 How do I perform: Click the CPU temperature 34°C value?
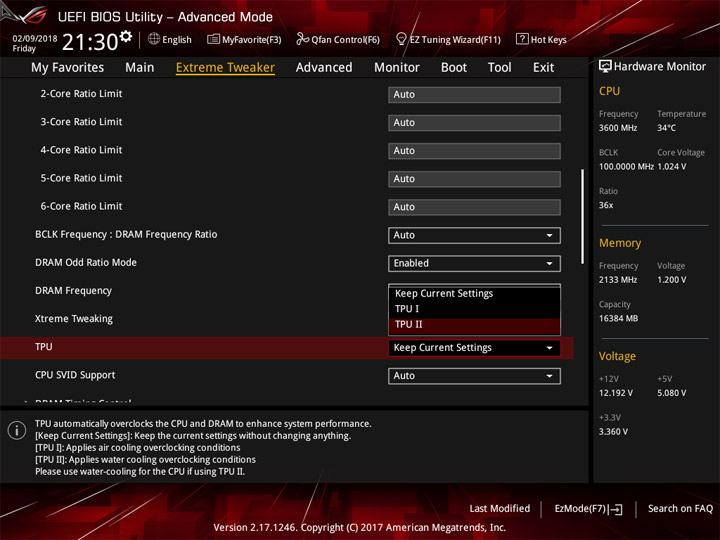(x=666, y=128)
